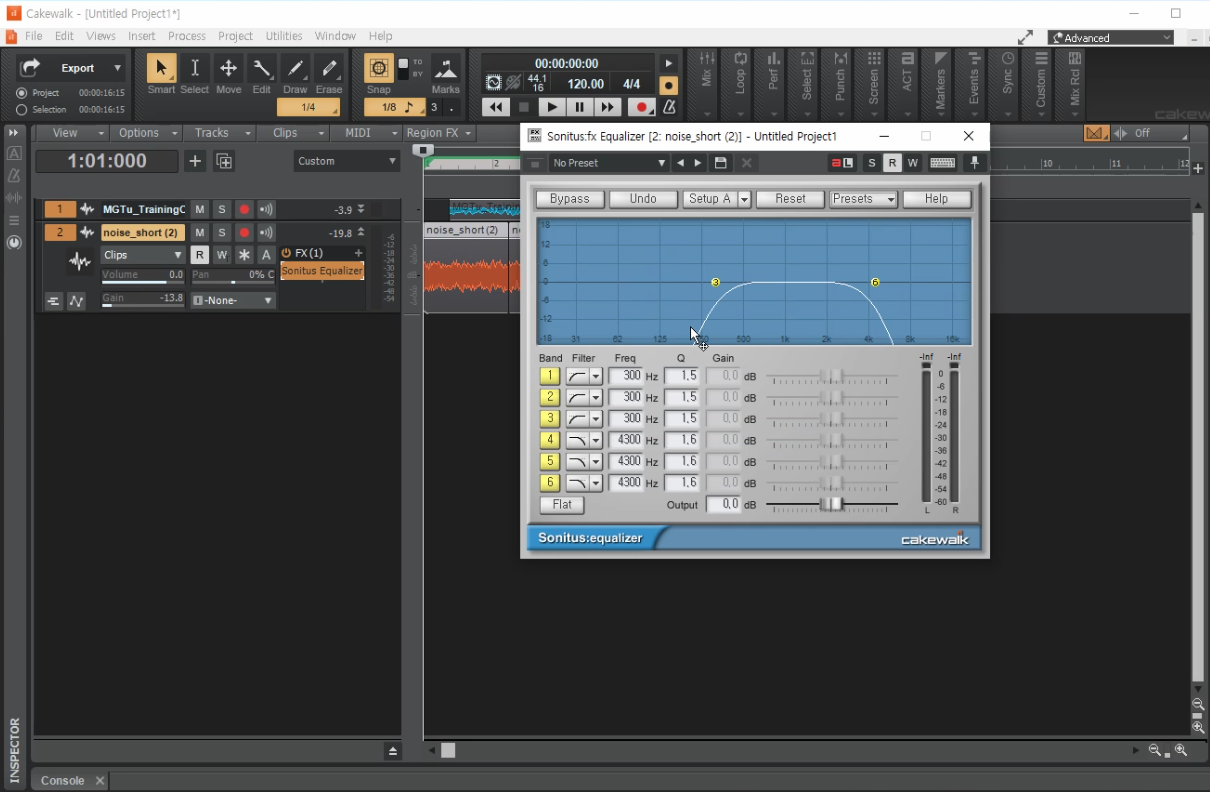
Task: Open the No Preset dropdown
Action: coord(608,163)
